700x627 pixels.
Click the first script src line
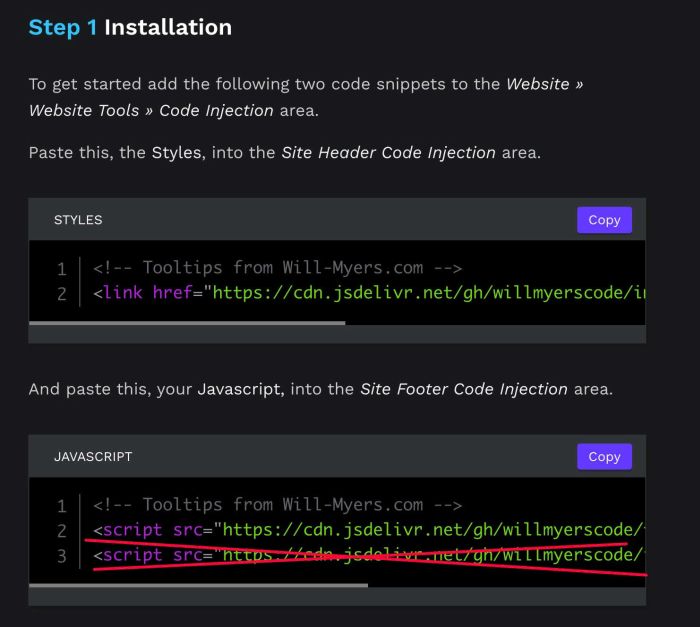(x=369, y=530)
